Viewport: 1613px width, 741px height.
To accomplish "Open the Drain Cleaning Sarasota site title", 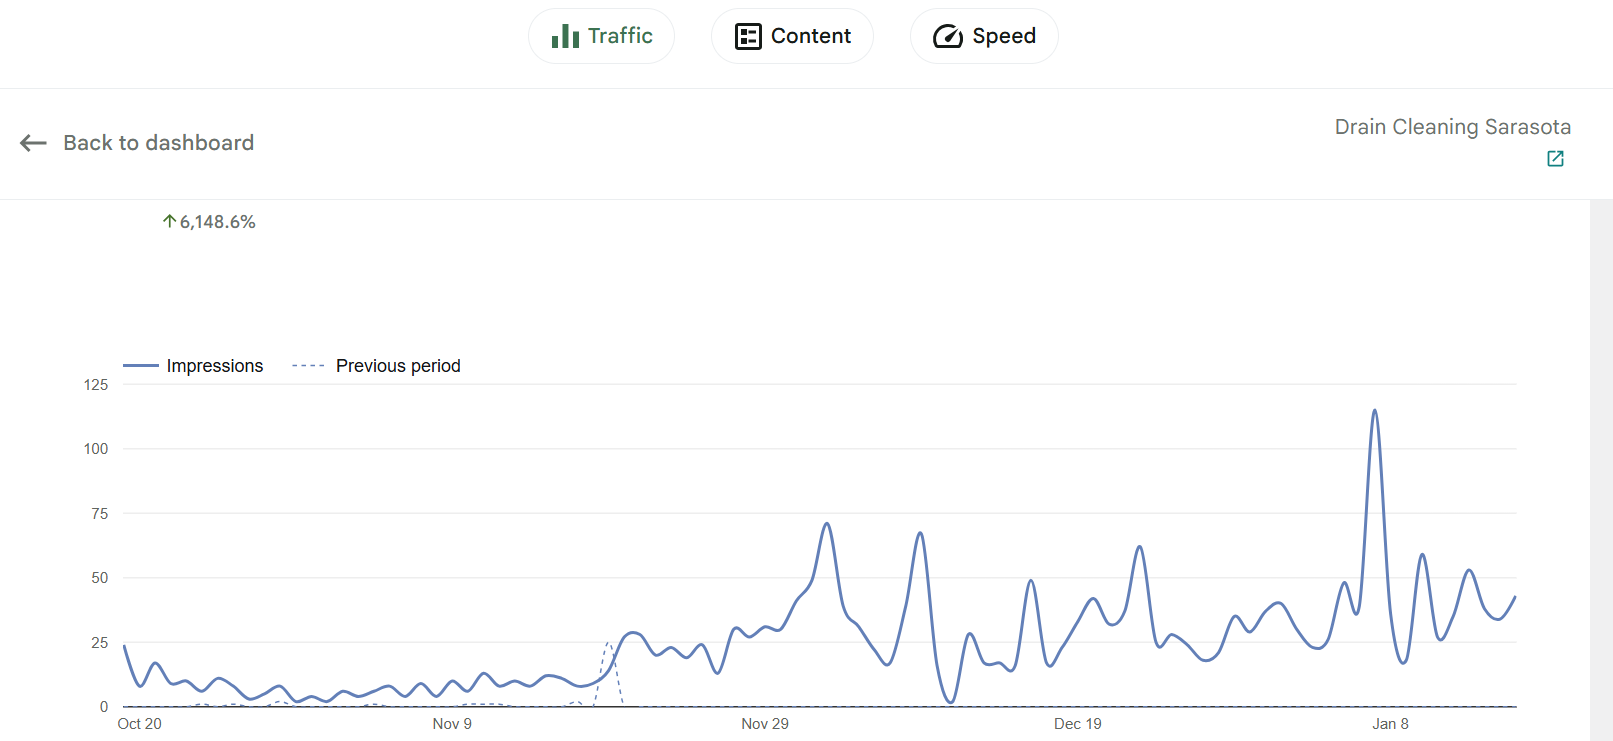I will (1452, 127).
